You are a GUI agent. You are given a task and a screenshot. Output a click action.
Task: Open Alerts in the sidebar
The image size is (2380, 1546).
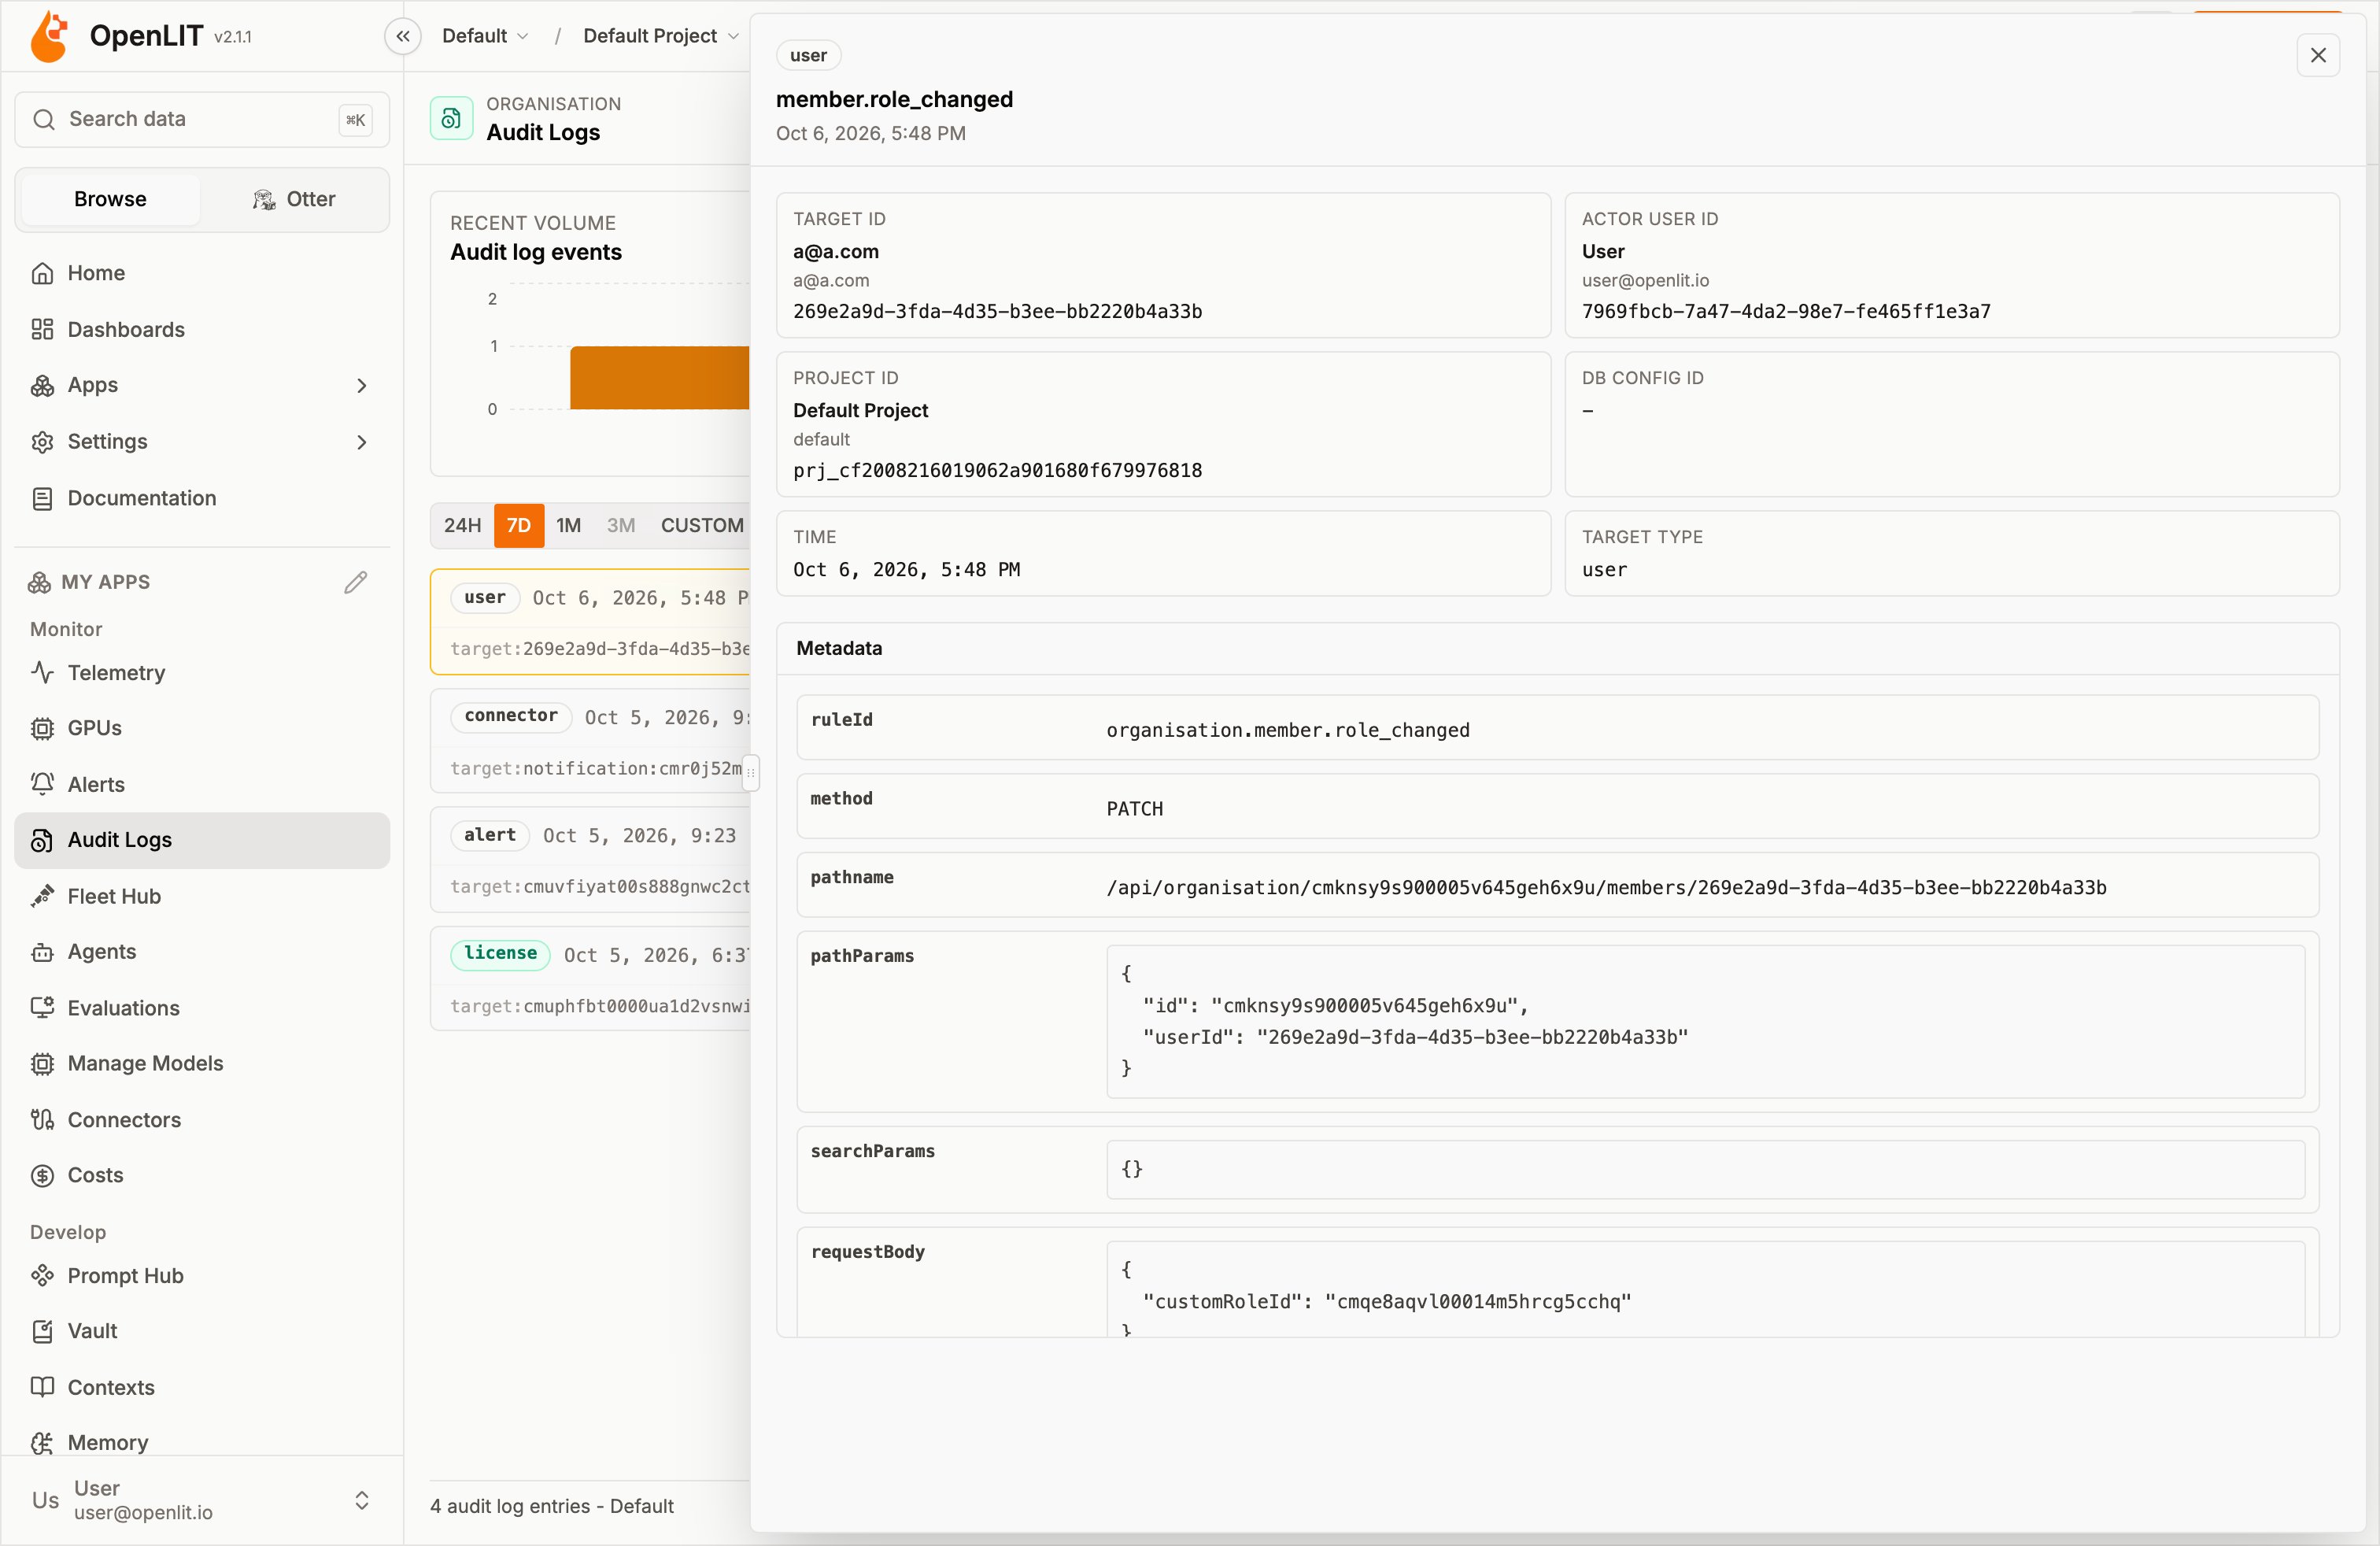[201, 784]
